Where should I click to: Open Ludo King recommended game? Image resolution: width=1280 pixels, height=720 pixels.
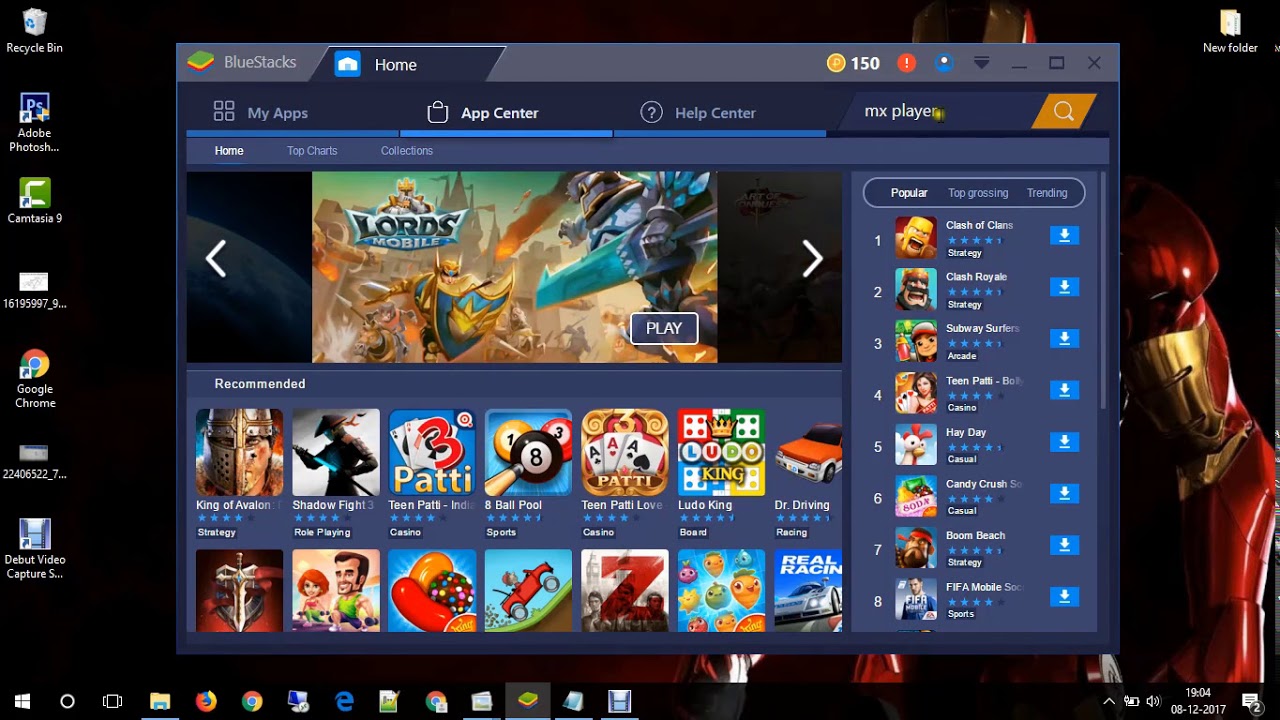click(x=721, y=452)
